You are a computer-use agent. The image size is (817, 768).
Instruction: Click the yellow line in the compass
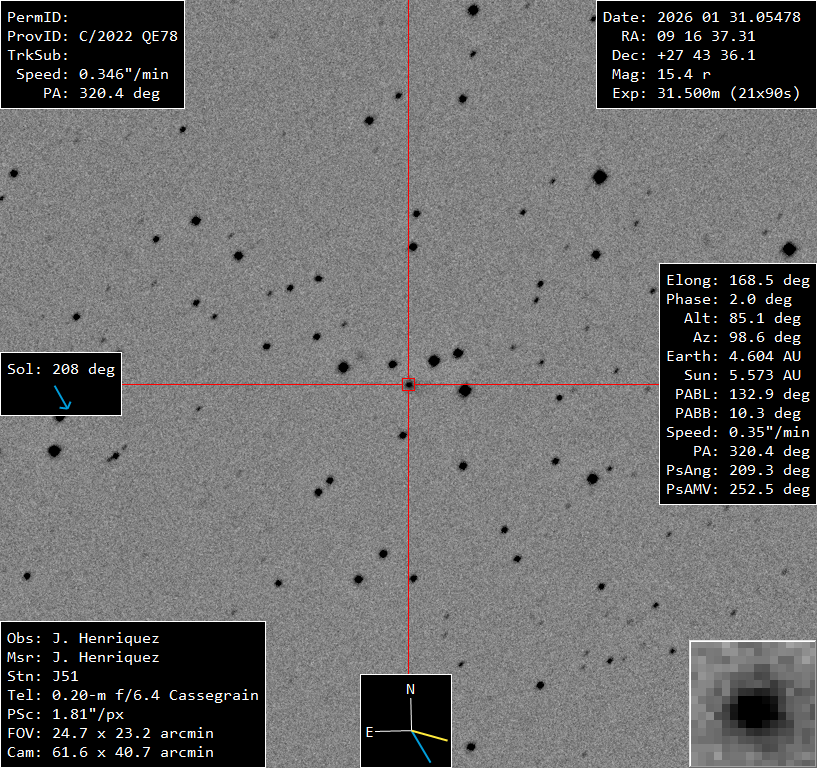pyautogui.click(x=430, y=736)
